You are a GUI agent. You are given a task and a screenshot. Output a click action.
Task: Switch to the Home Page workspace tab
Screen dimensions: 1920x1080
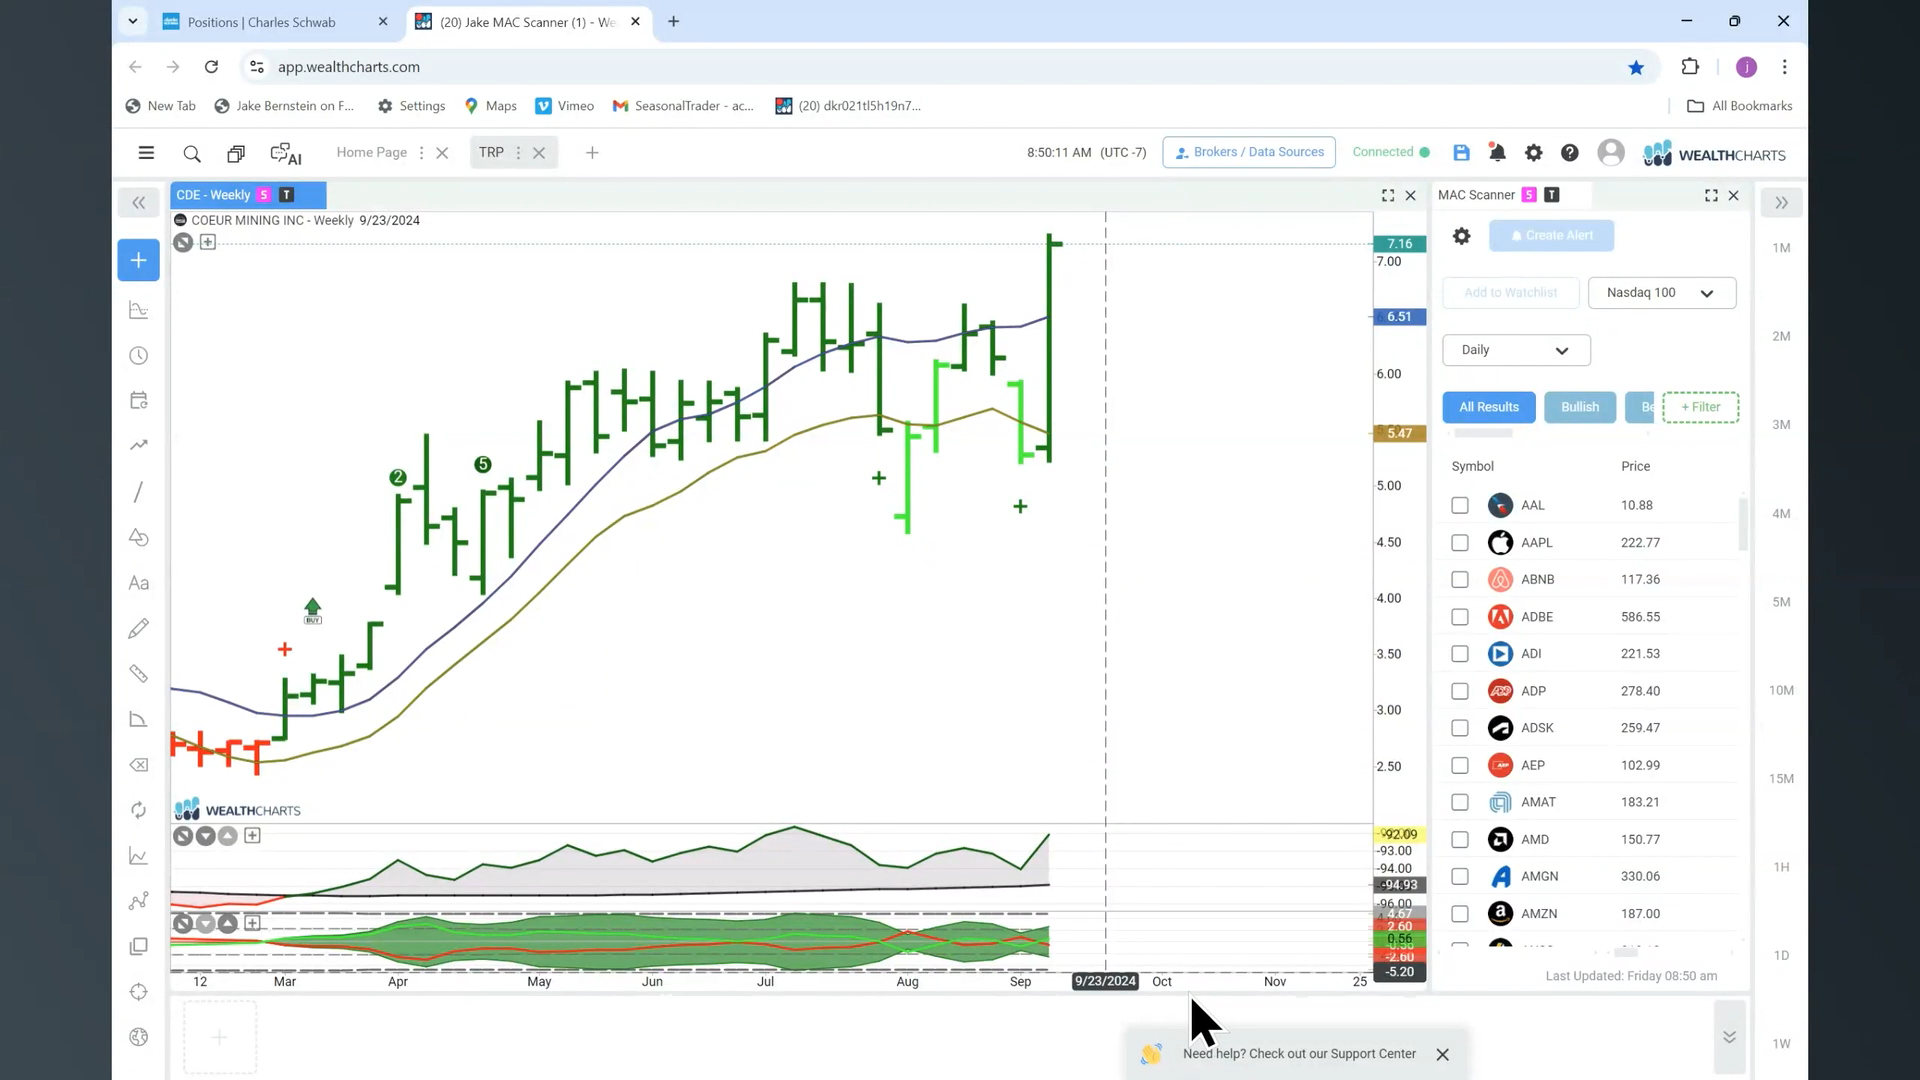372,152
